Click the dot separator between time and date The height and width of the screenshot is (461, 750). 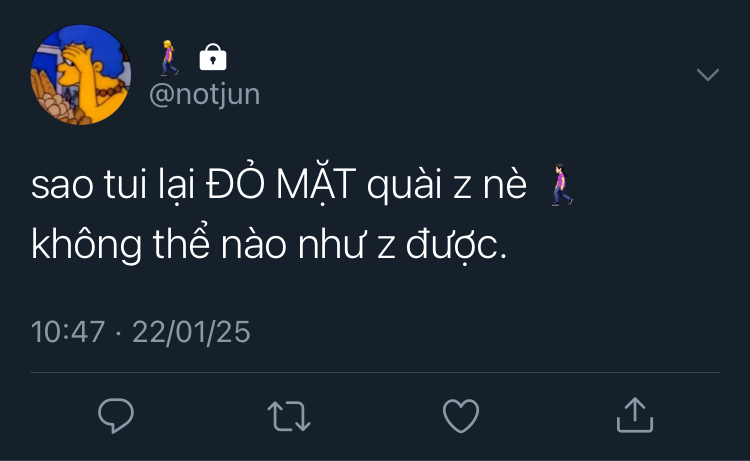tap(118, 331)
